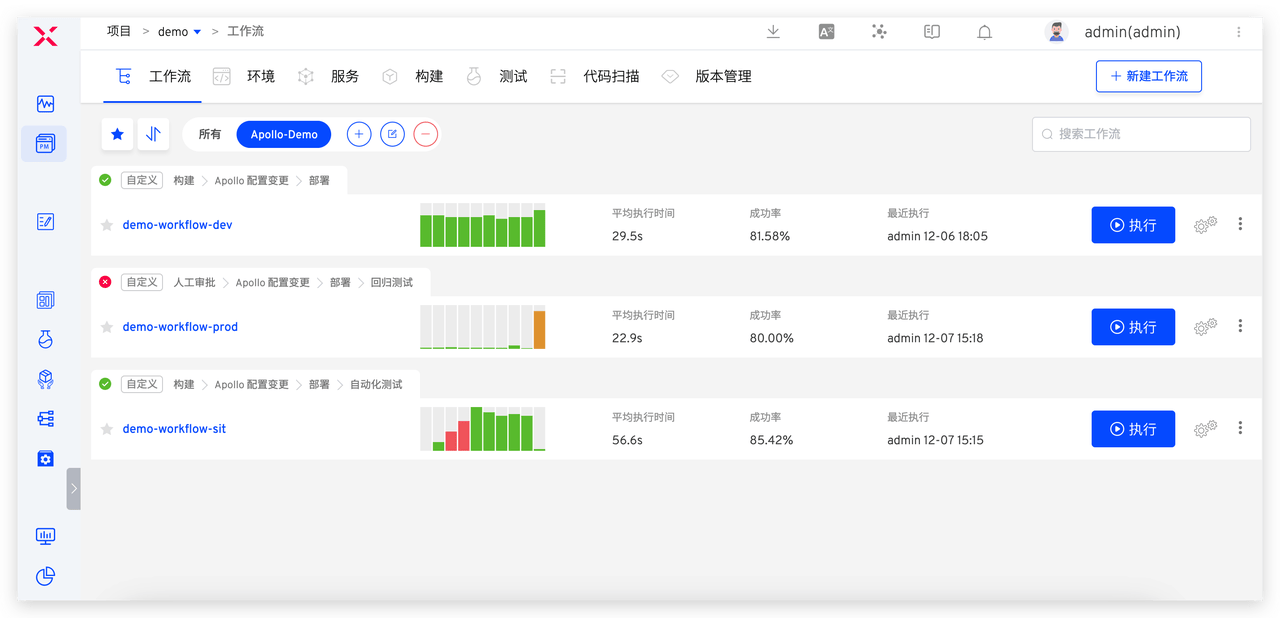Screen dimensions: 1280x618
Task: Open the notifications bell icon
Action: click(984, 31)
